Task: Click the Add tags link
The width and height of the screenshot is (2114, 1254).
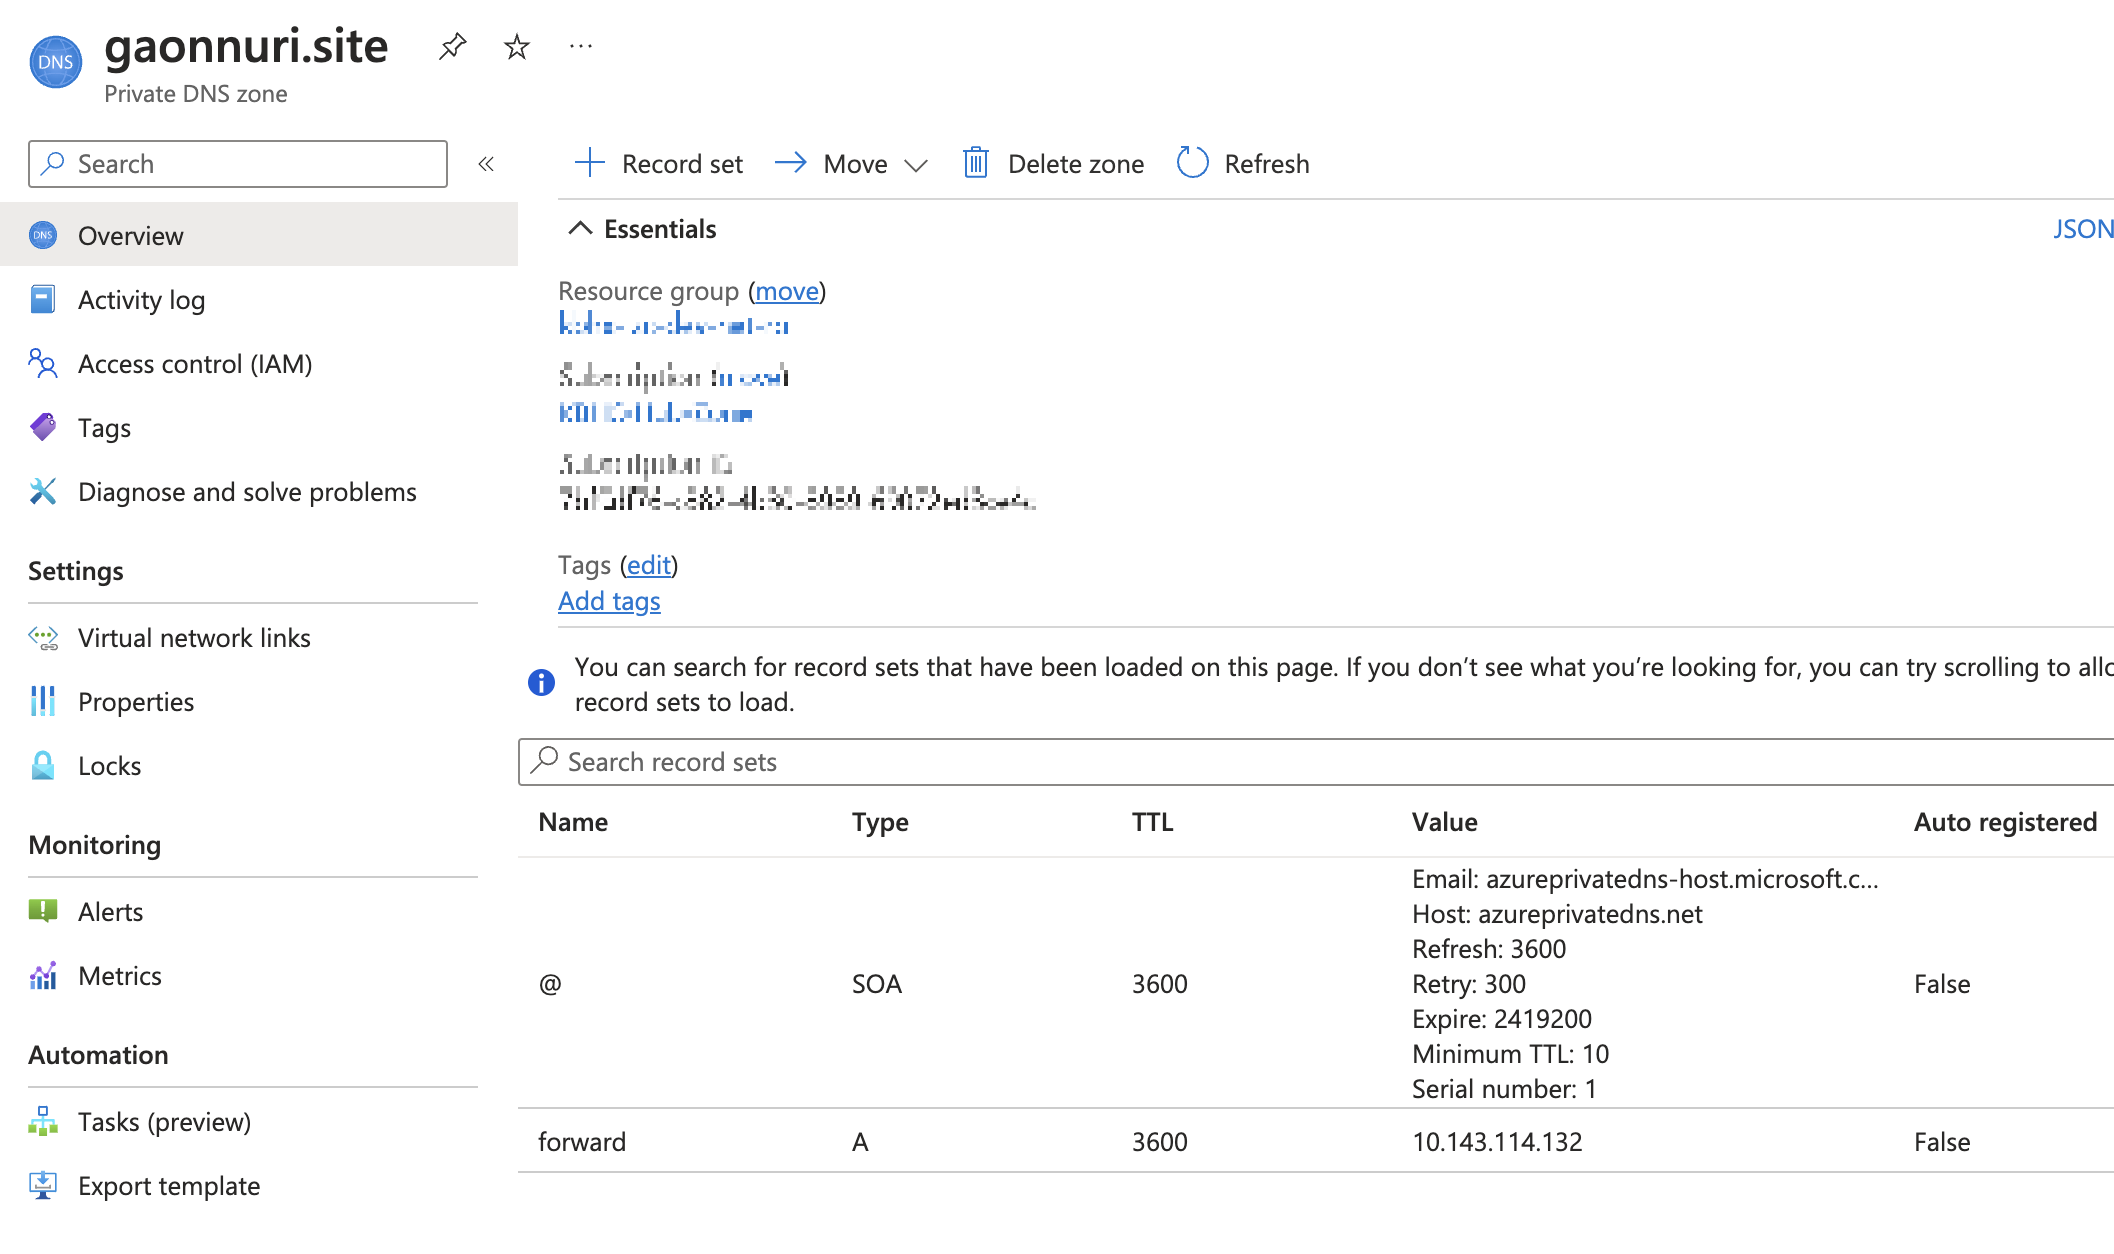Action: click(x=609, y=601)
